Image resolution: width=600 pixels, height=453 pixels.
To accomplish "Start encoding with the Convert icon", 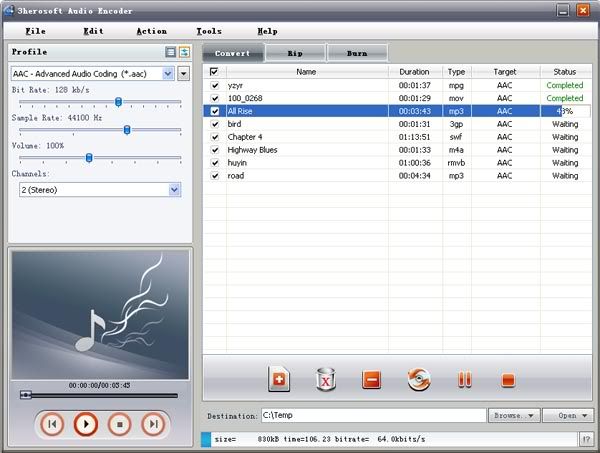I will (x=418, y=379).
